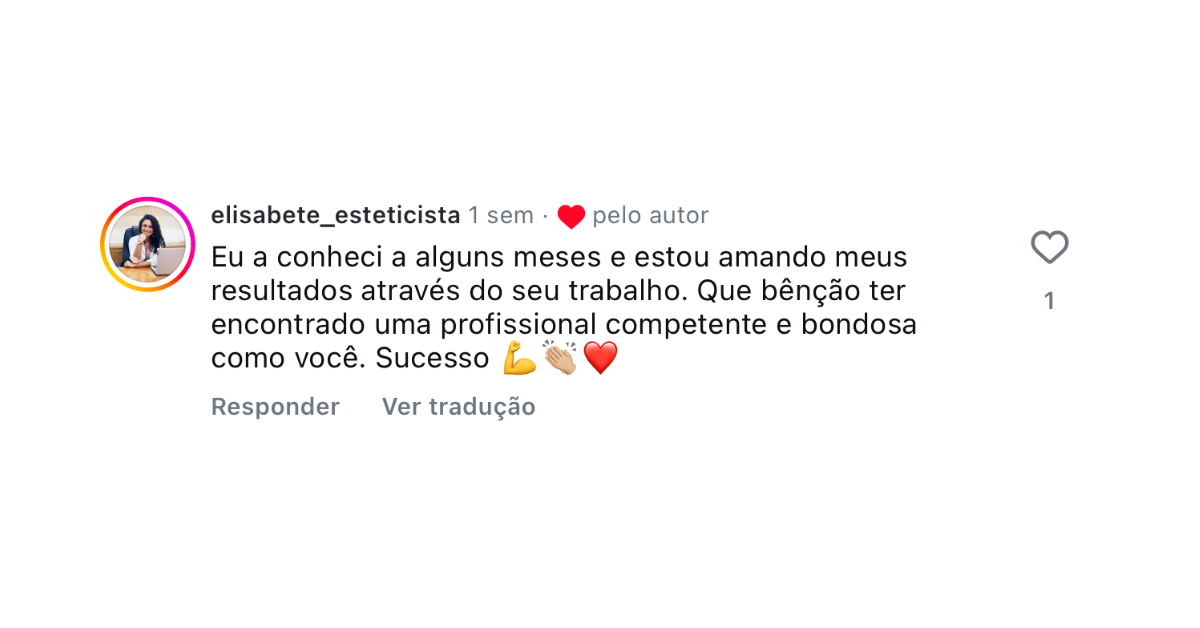Click the words como você in the last line

pyautogui.click(x=288, y=359)
